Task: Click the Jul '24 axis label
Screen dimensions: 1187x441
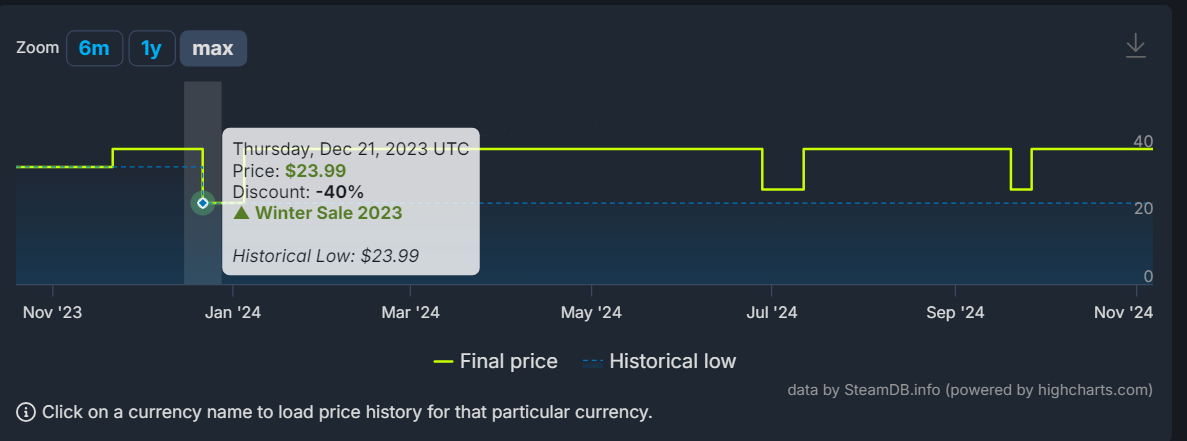Action: point(771,313)
